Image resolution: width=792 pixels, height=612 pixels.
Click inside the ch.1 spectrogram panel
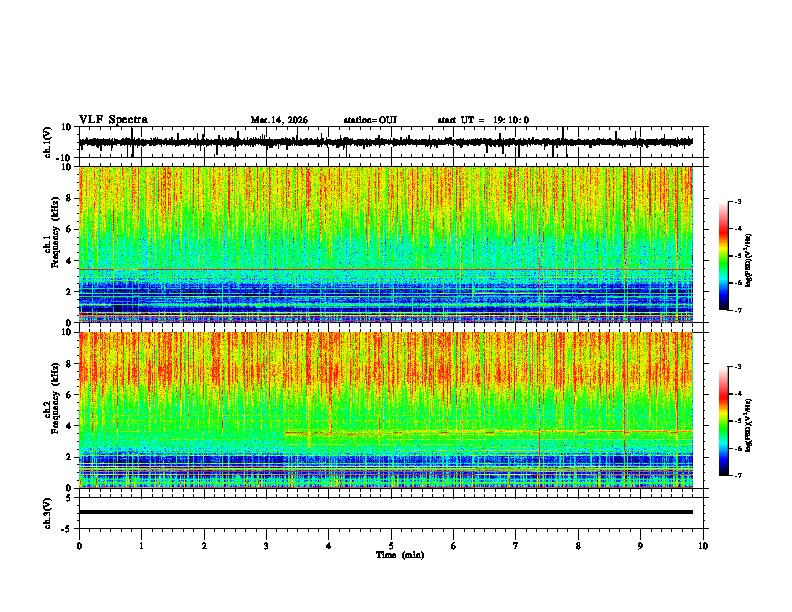(x=385, y=244)
